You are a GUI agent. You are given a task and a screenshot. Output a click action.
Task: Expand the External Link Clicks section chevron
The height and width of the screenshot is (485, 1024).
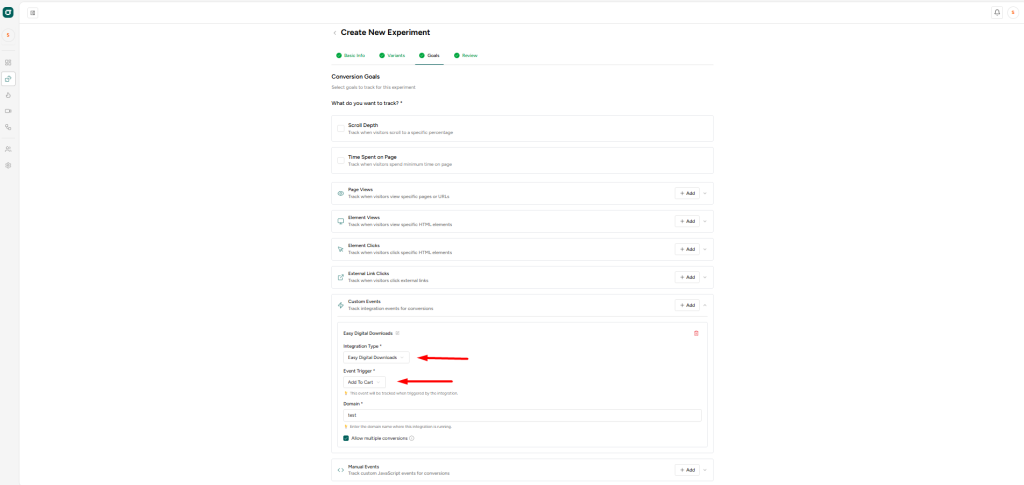pos(705,277)
